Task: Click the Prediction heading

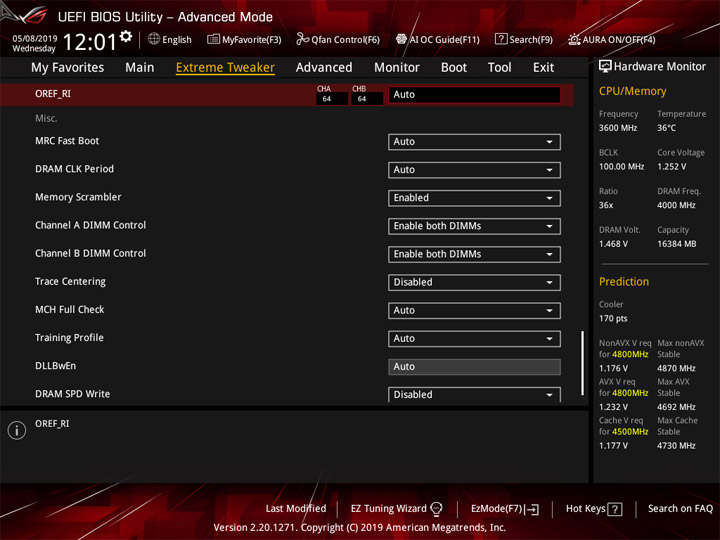Action: (624, 281)
